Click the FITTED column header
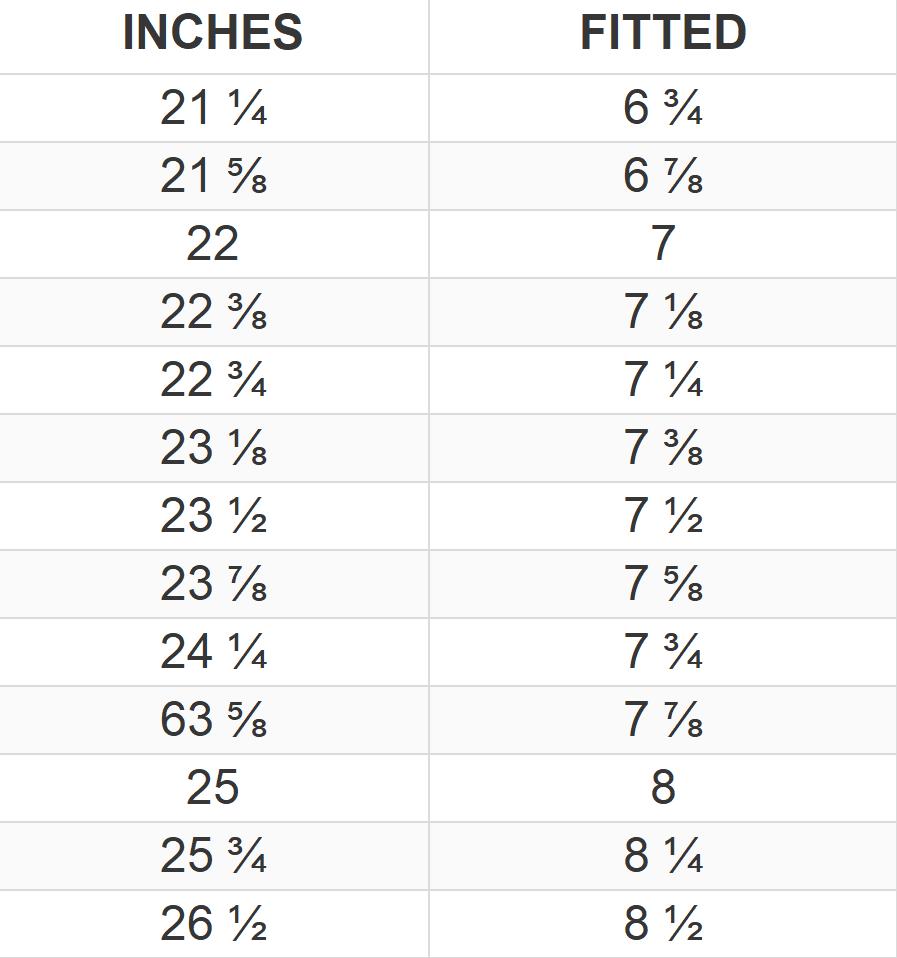Viewport: 897px width, 958px height. (x=663, y=33)
